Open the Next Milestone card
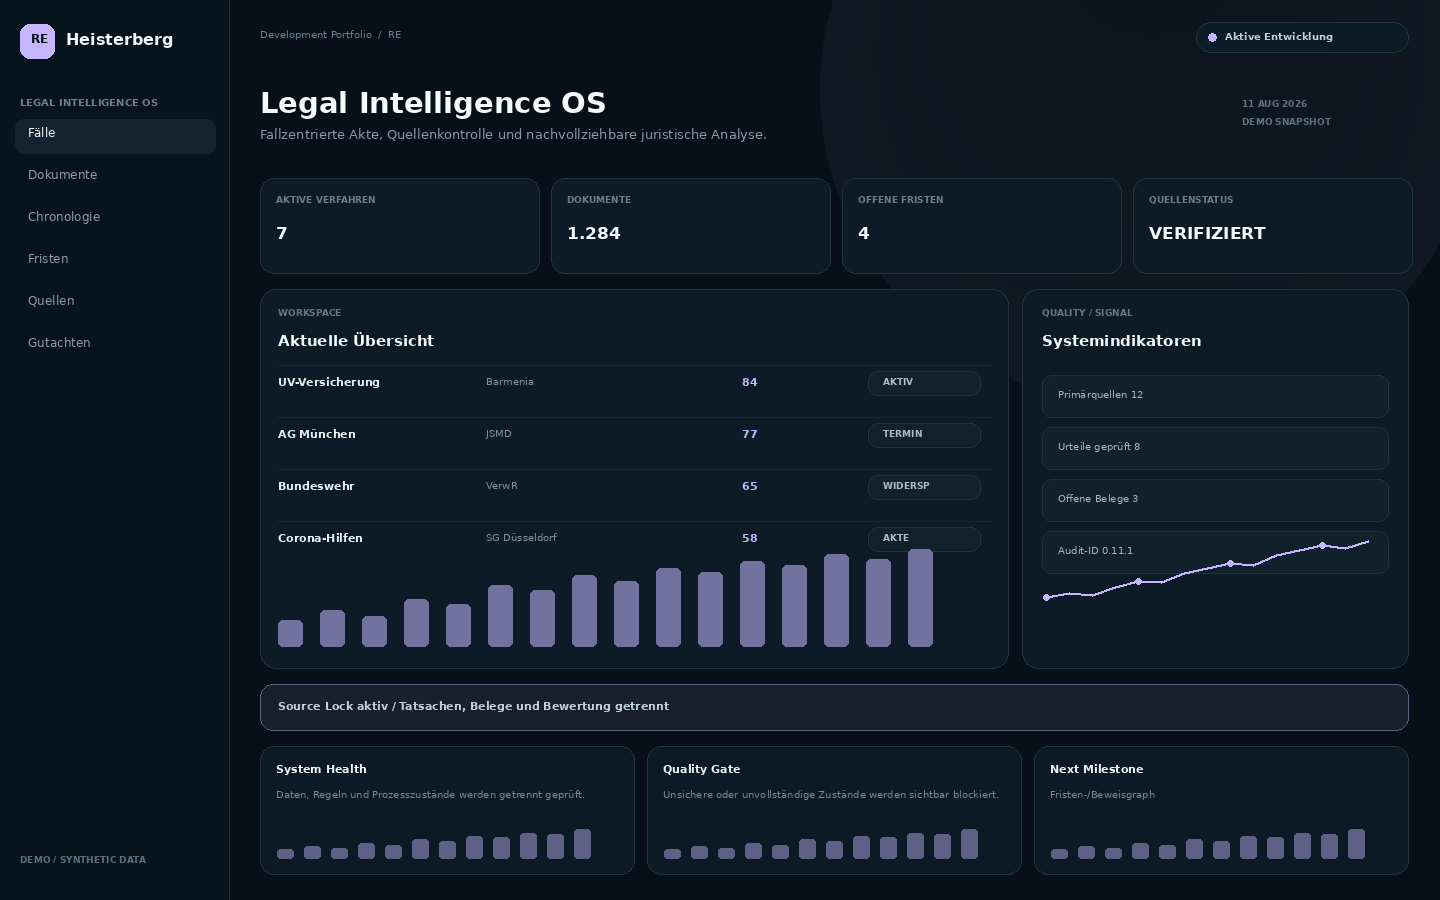1440x900 pixels. (1221, 810)
